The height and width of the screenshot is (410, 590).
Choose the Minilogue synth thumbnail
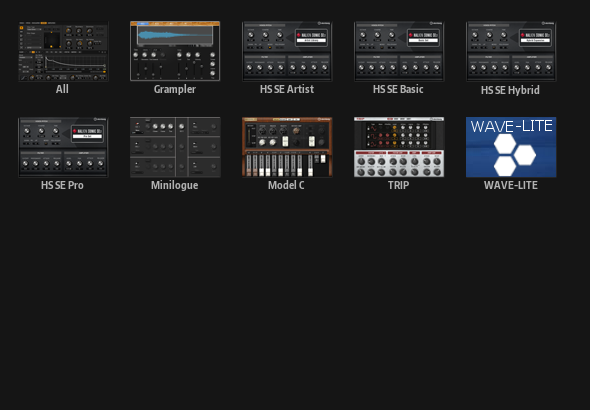pos(175,147)
